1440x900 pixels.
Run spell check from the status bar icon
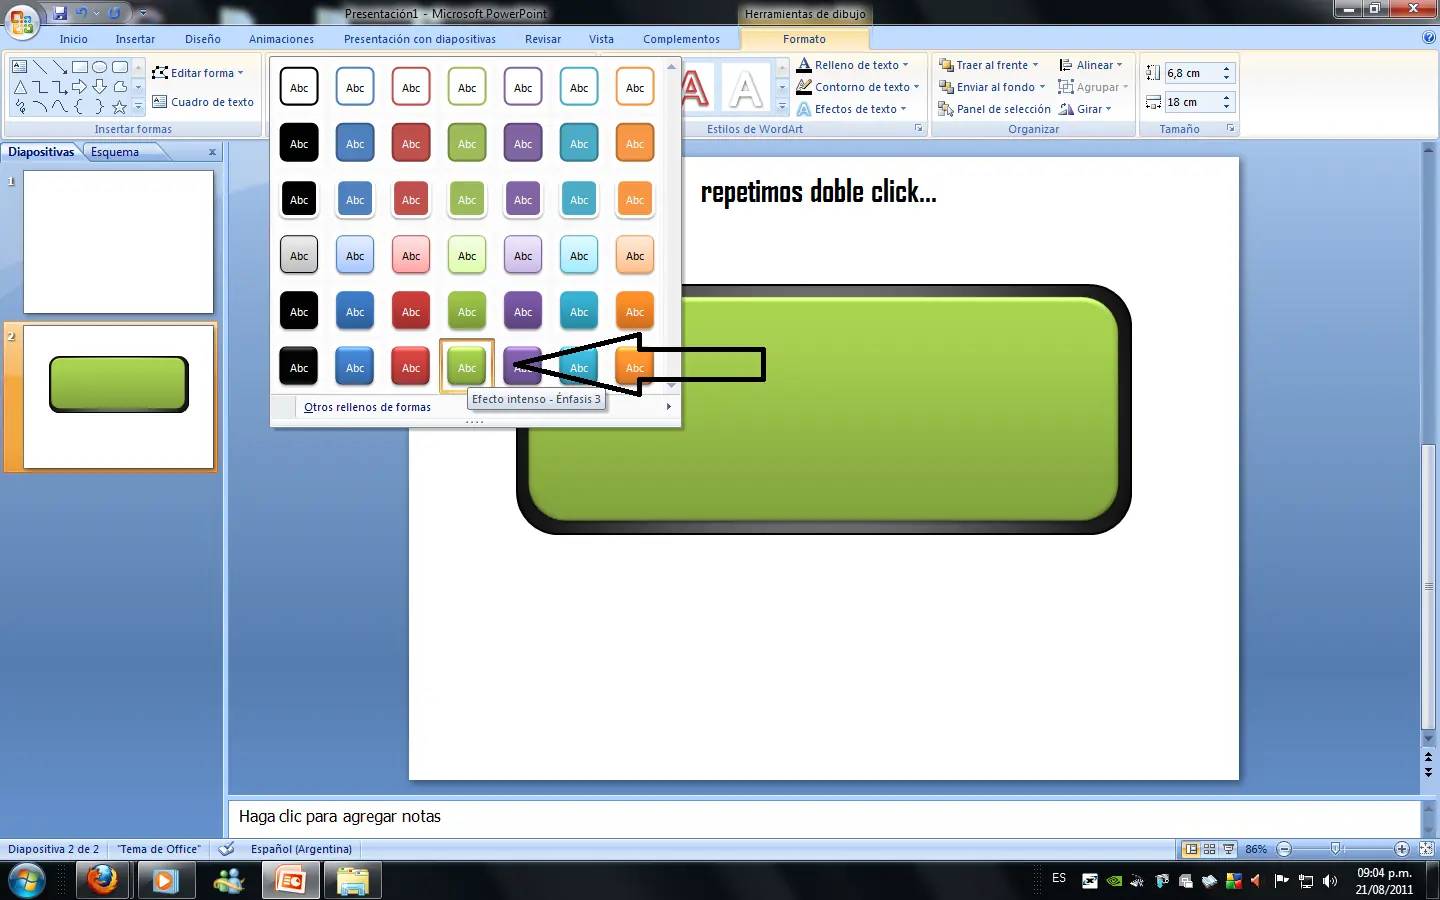tap(227, 849)
